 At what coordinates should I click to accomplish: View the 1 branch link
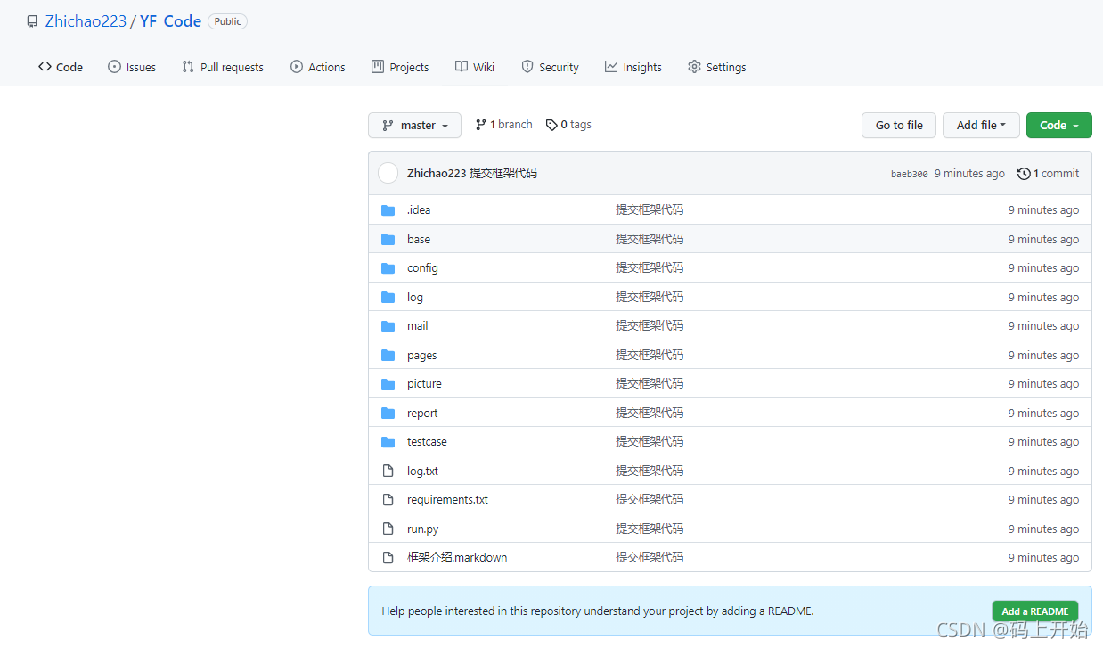click(504, 125)
